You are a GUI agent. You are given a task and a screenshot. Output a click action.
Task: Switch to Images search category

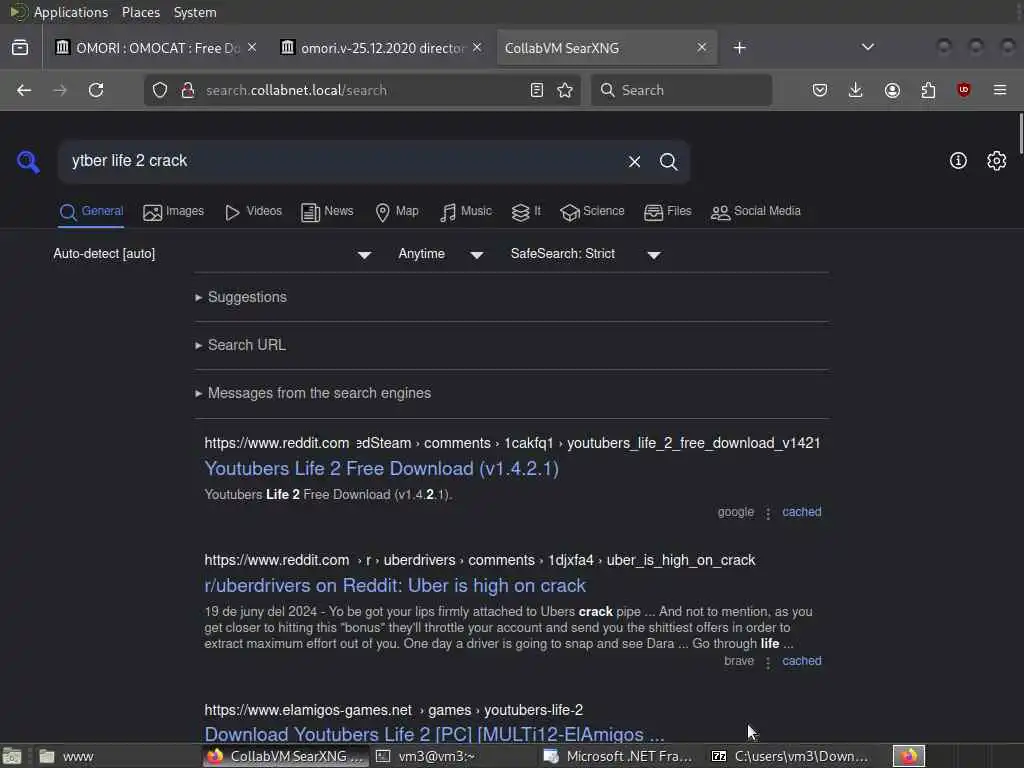point(173,212)
